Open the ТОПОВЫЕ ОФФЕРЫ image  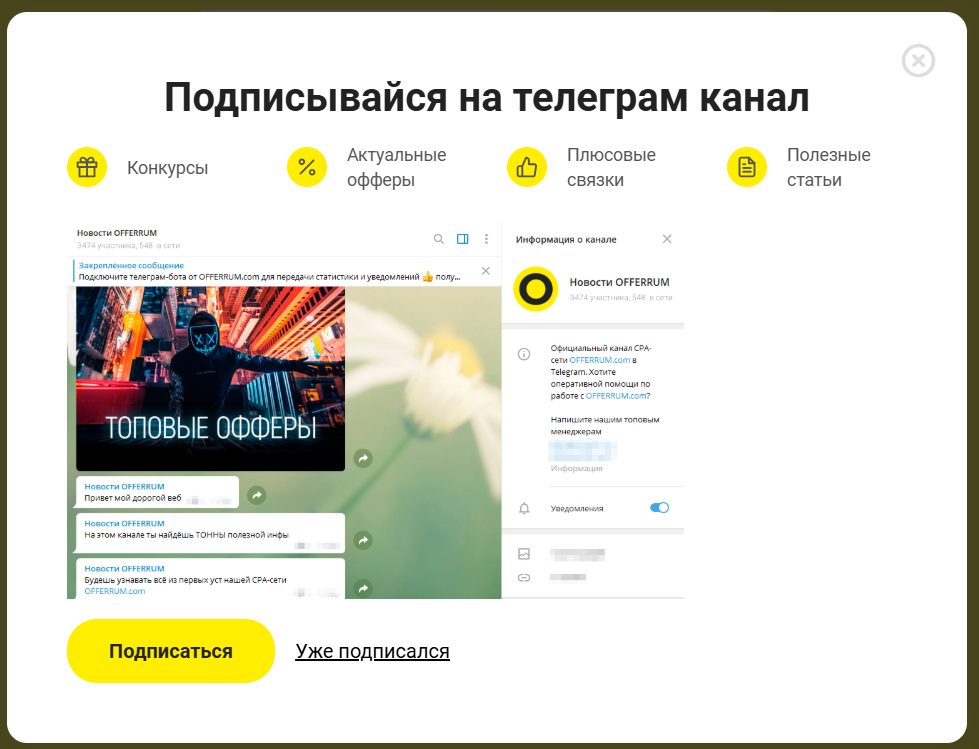210,378
